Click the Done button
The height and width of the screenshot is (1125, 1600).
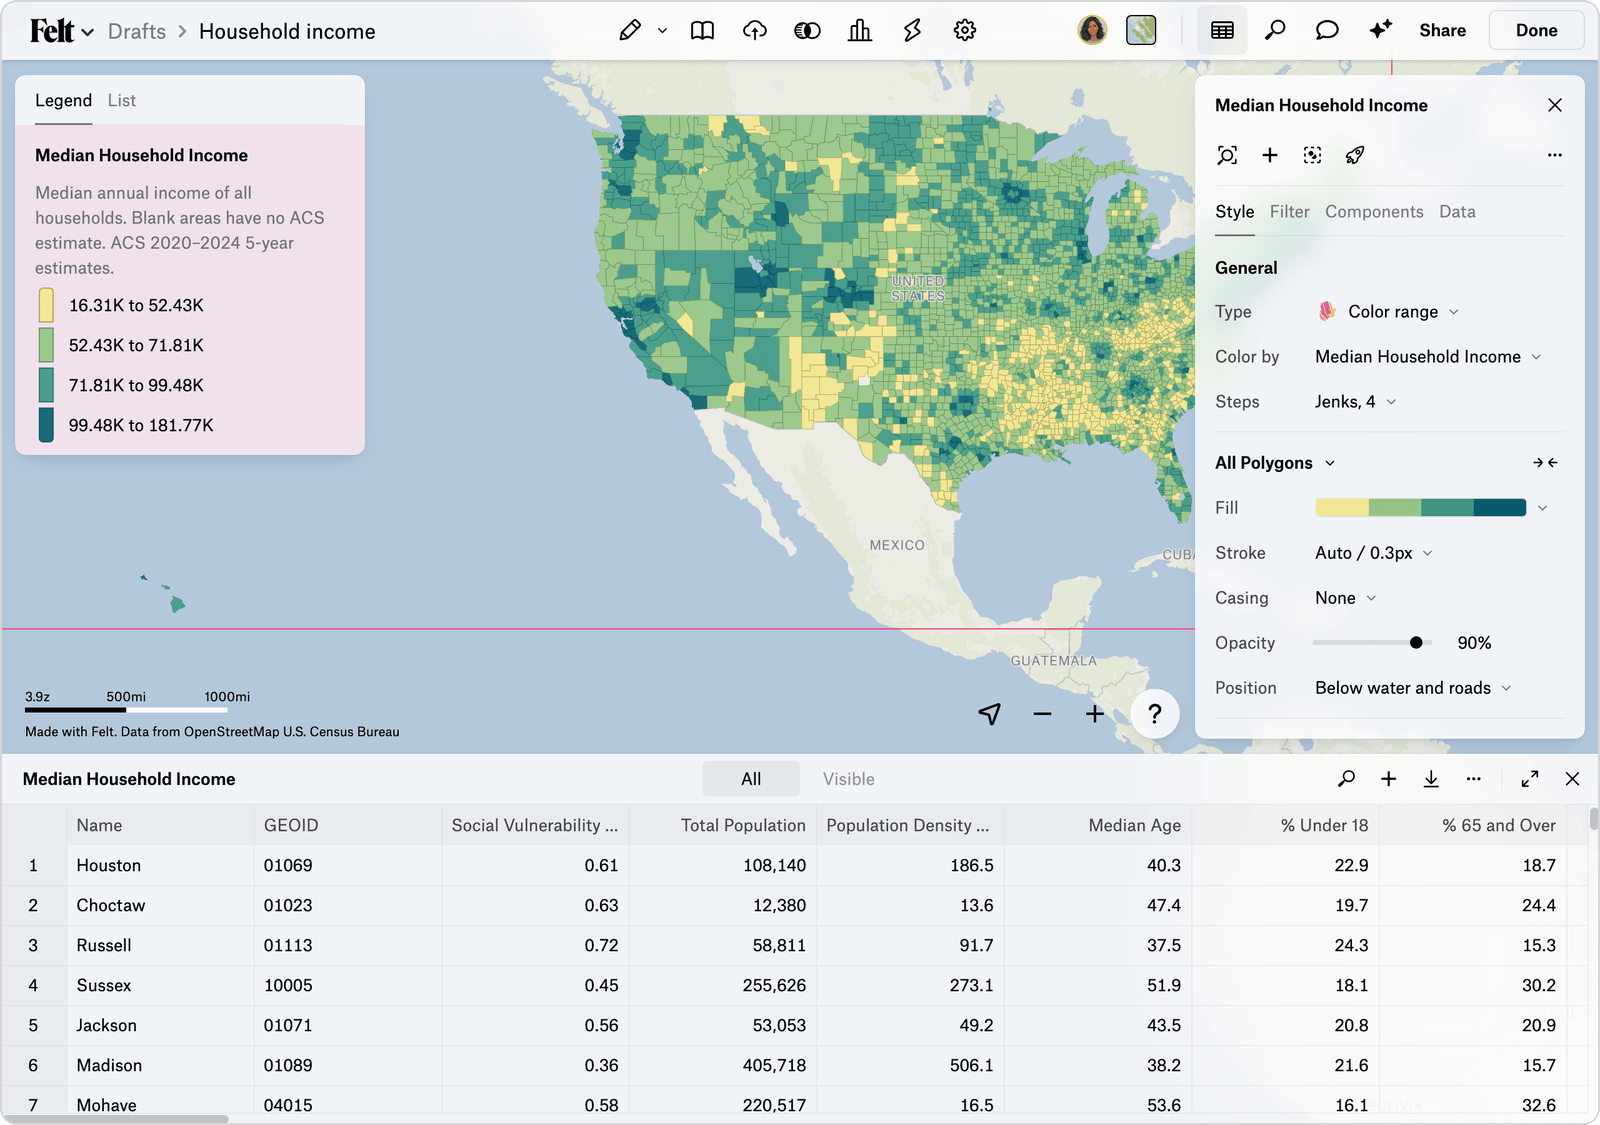coord(1536,31)
